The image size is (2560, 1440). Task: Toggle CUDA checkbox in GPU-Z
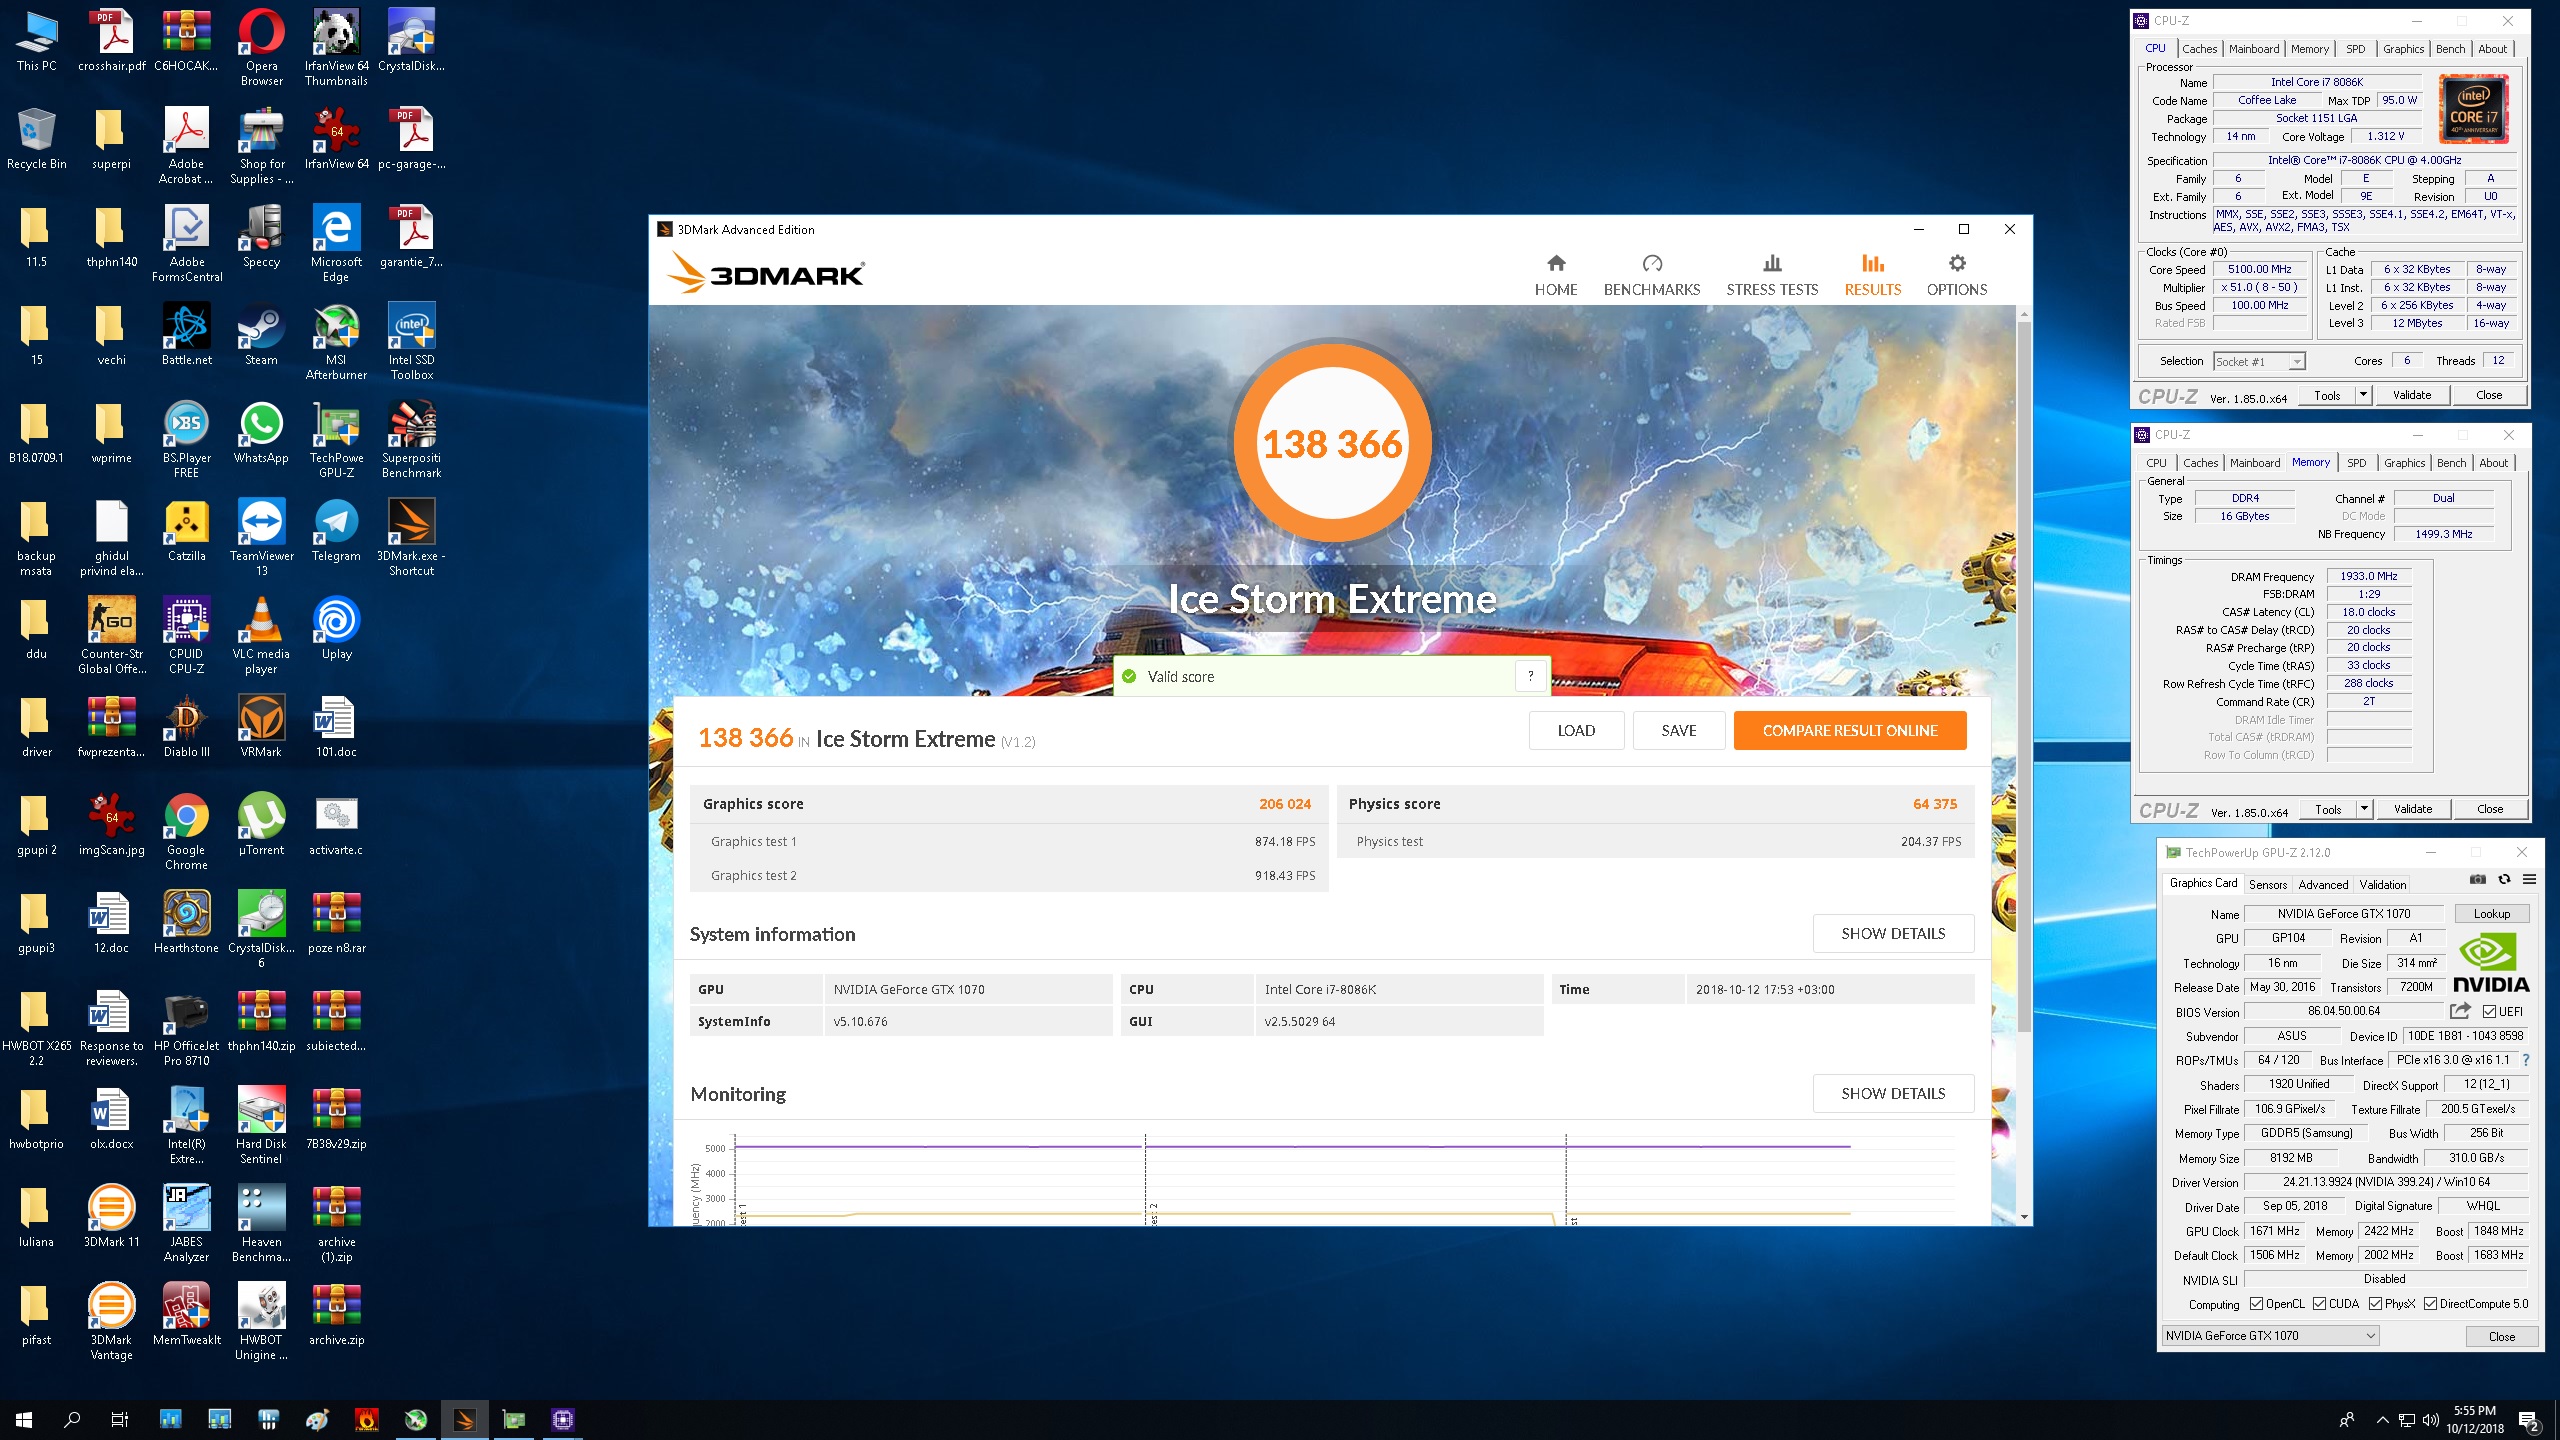(x=2319, y=1304)
